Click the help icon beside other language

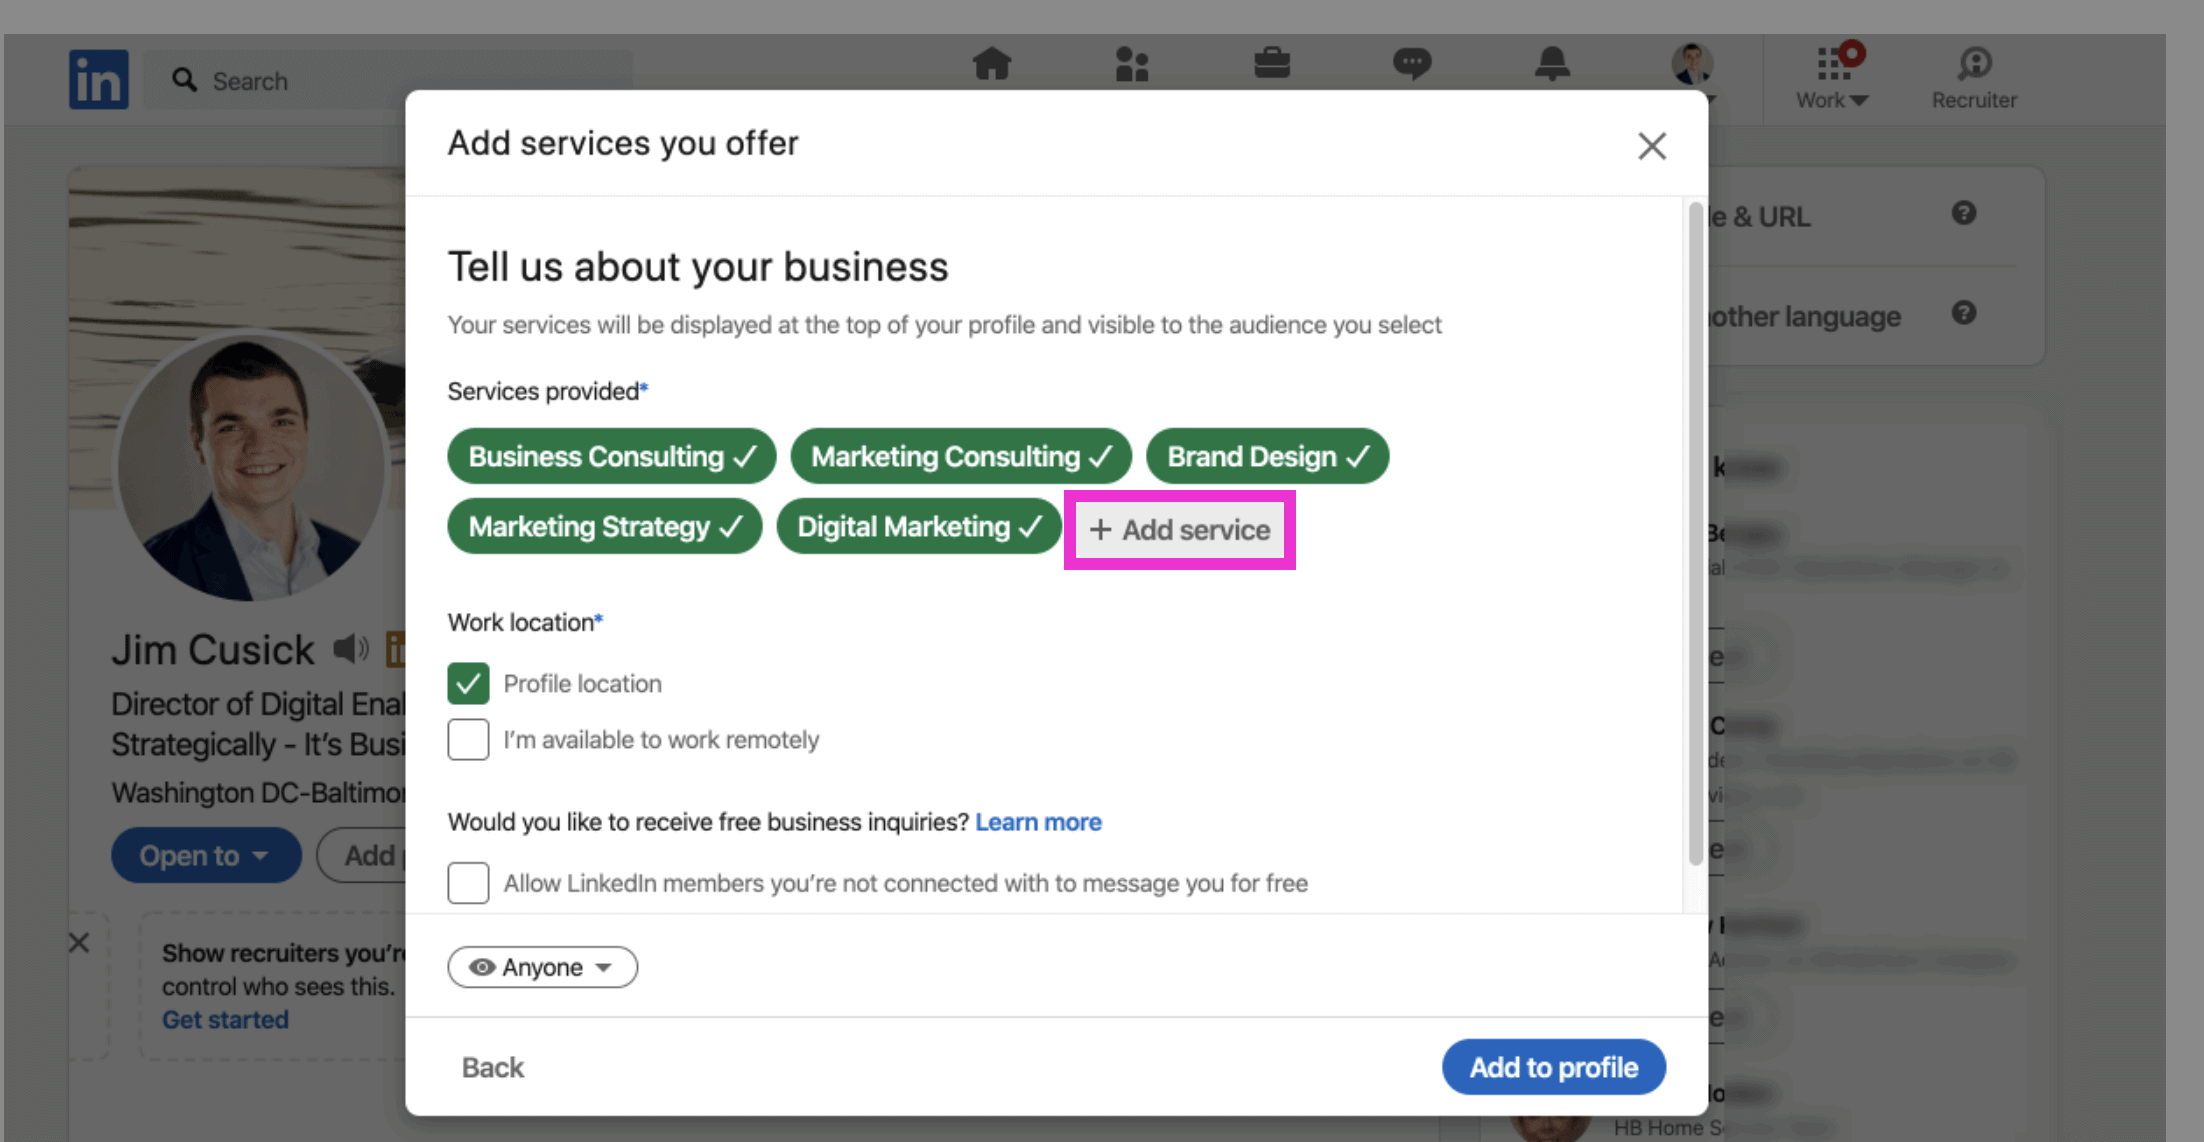1964,313
